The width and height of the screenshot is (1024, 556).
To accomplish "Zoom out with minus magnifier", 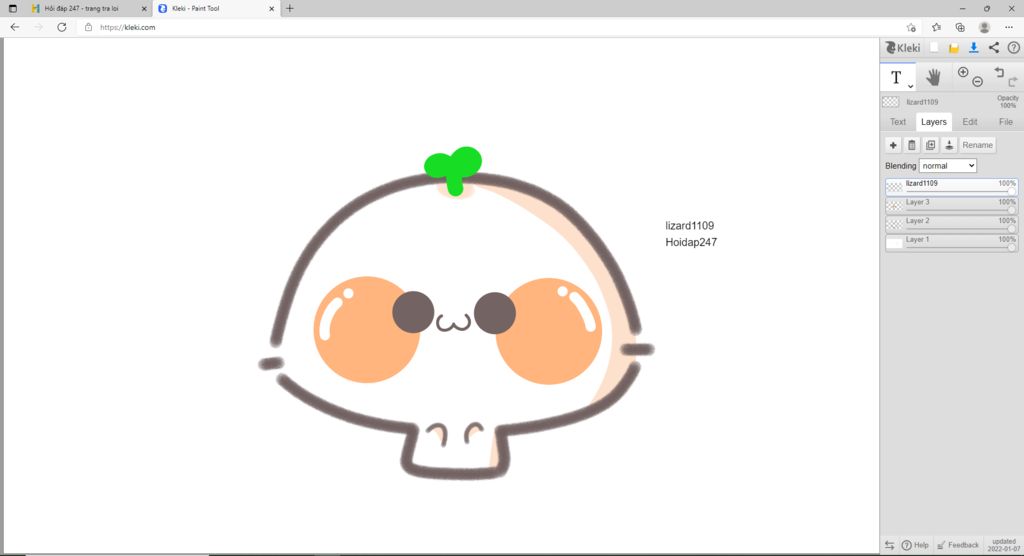I will pos(977,82).
